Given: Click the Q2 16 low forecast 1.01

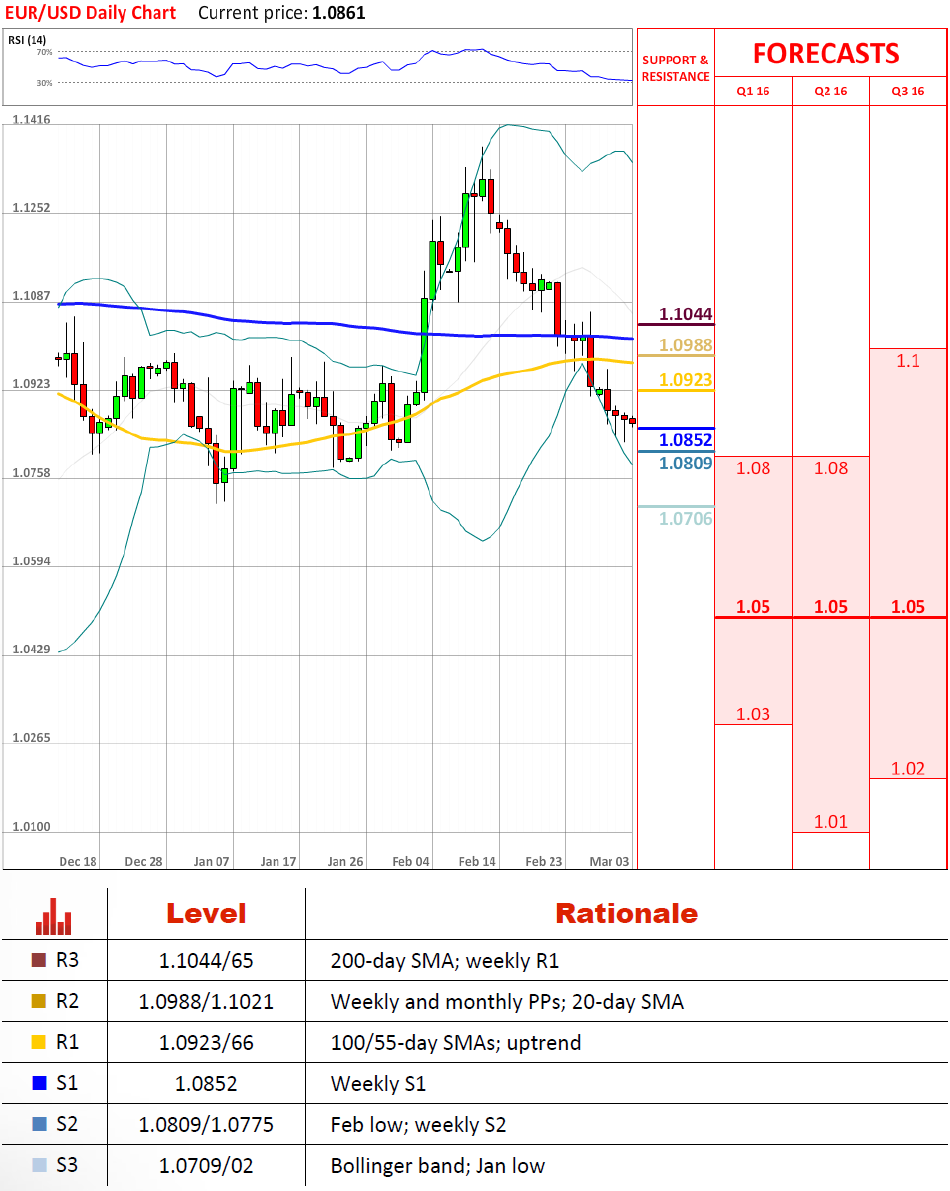Looking at the screenshot, I should [831, 822].
